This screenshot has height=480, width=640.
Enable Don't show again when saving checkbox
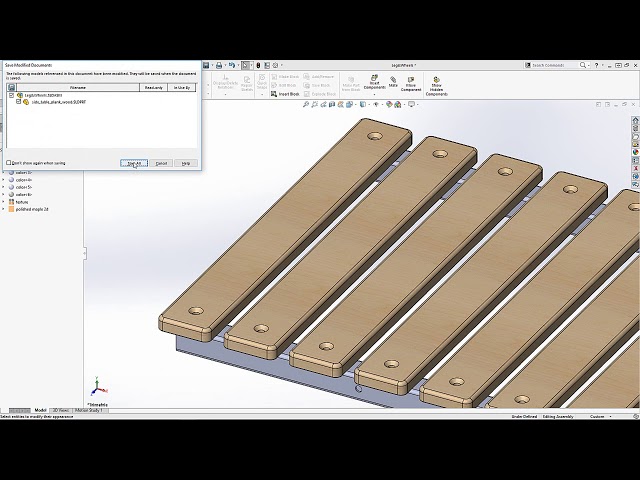pos(9,163)
